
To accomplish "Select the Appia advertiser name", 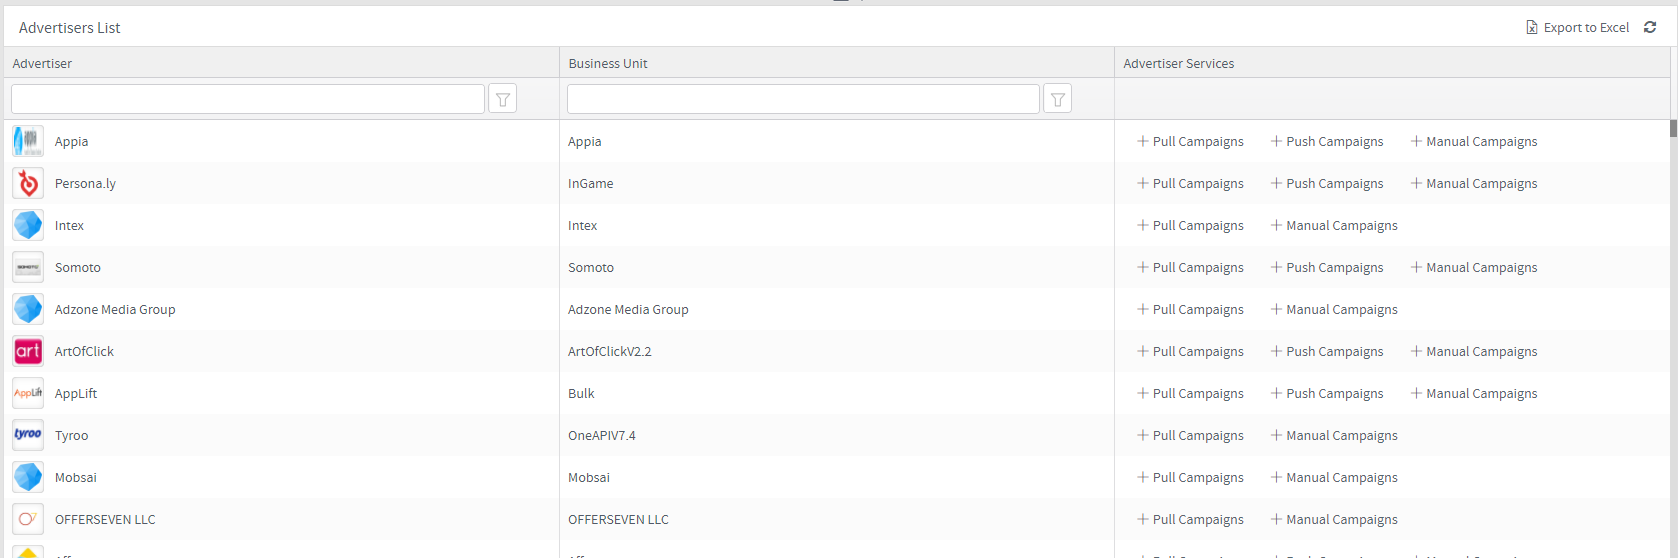I will [71, 141].
